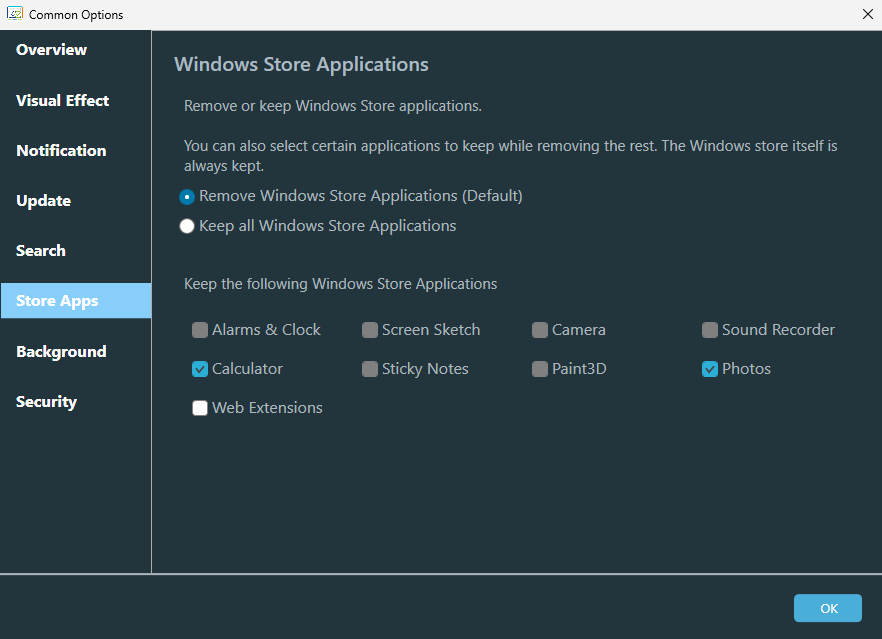Enable the Web Extensions checkbox
Screen dimensions: 882x639
[x=200, y=408]
